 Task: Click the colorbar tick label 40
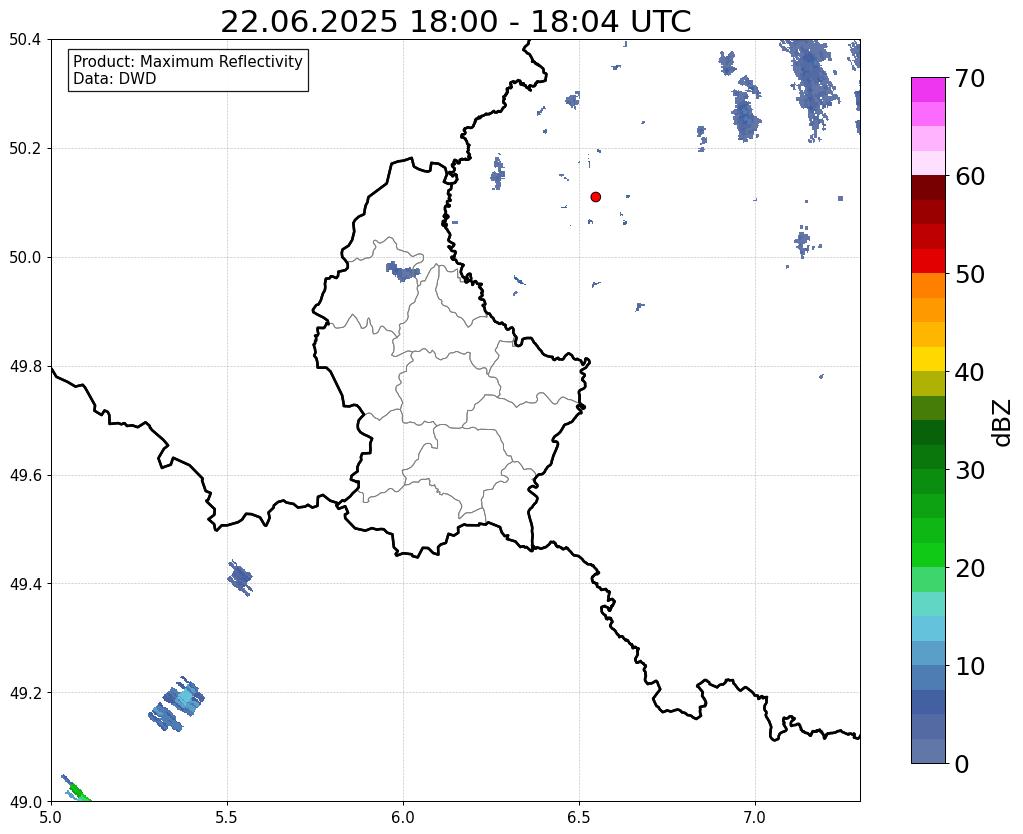coord(970,372)
